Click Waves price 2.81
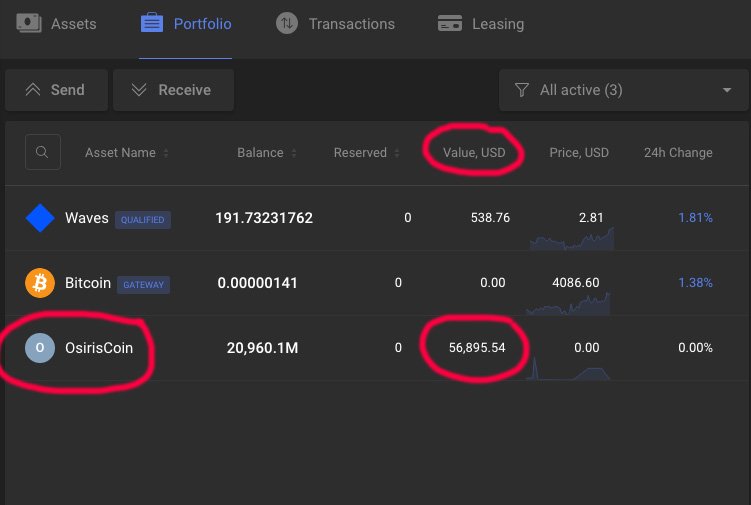 591,218
